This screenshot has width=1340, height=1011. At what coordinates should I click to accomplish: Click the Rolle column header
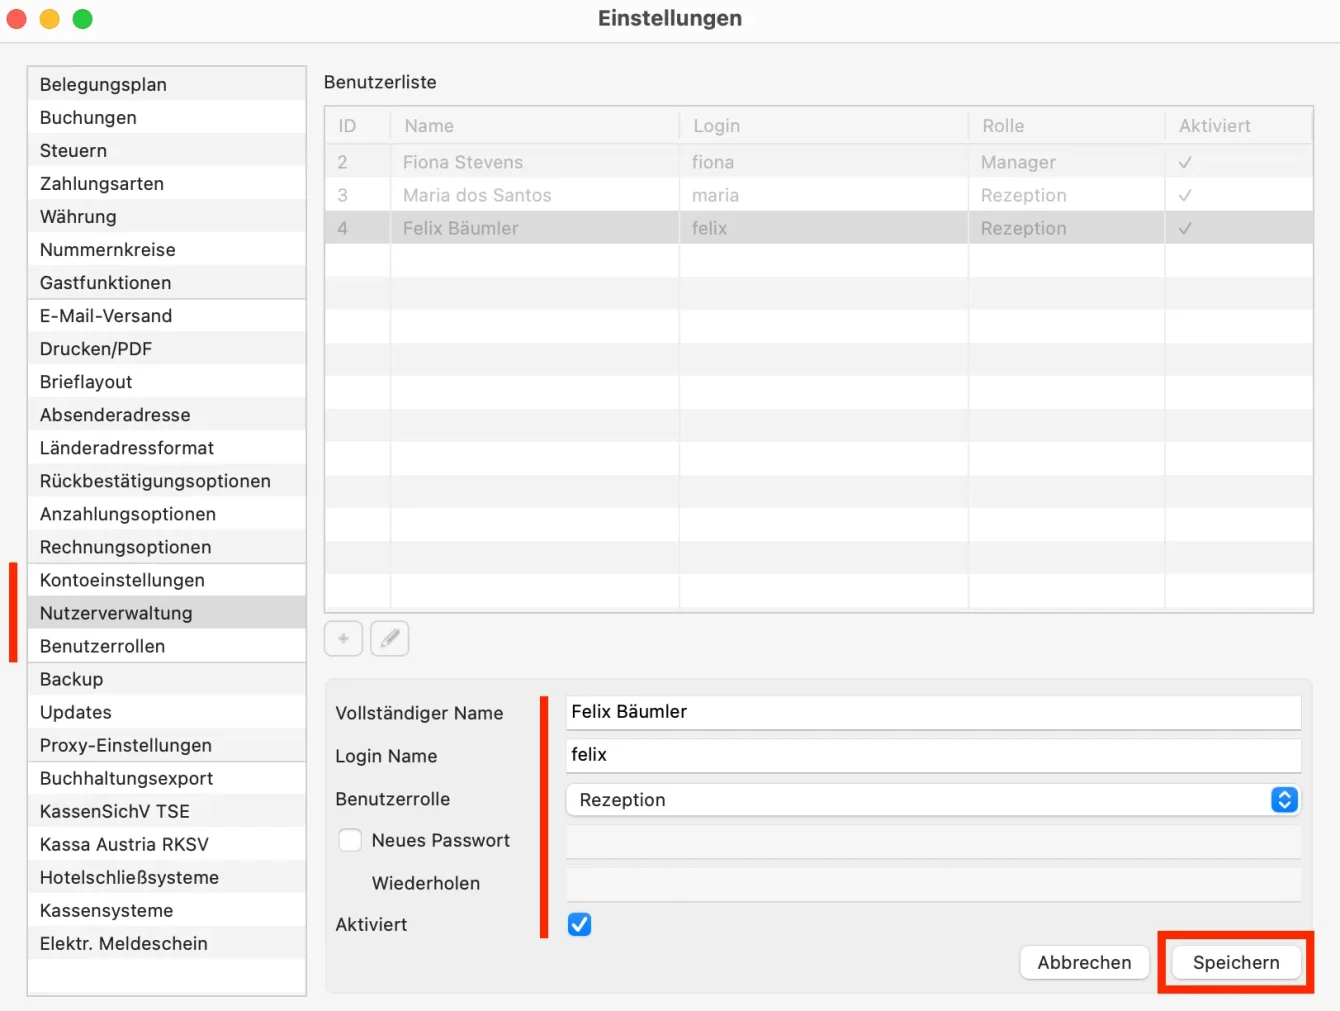[1067, 125]
